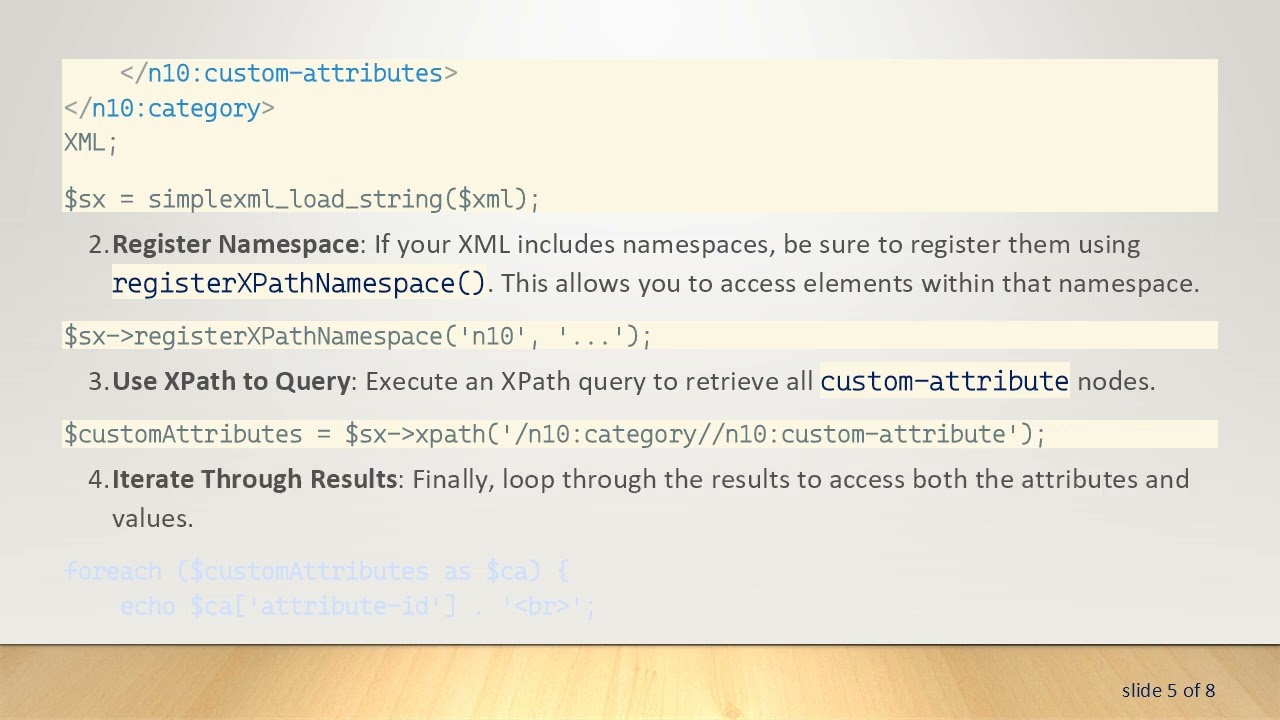This screenshot has width=1280, height=720.
Task: Click the inline custom-attribute code term
Action: pyautogui.click(x=944, y=381)
